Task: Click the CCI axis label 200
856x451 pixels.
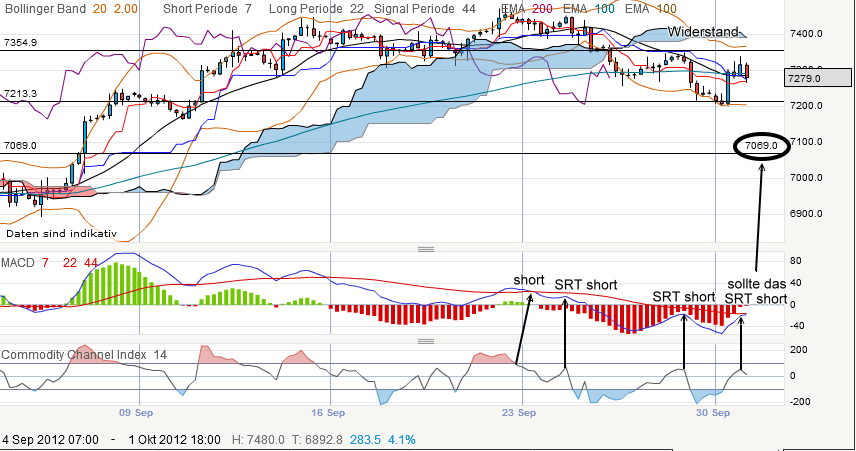Action: tap(799, 349)
